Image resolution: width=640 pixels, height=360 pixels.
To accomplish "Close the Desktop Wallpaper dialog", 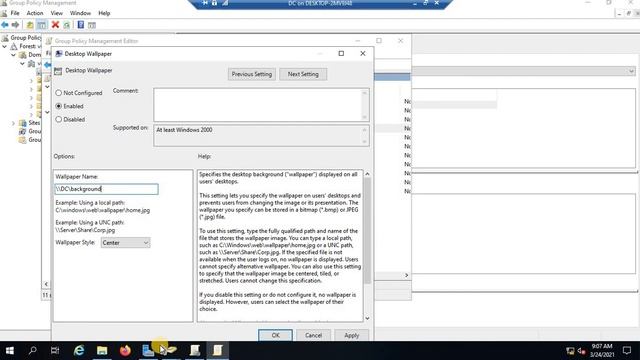I will pos(362,53).
